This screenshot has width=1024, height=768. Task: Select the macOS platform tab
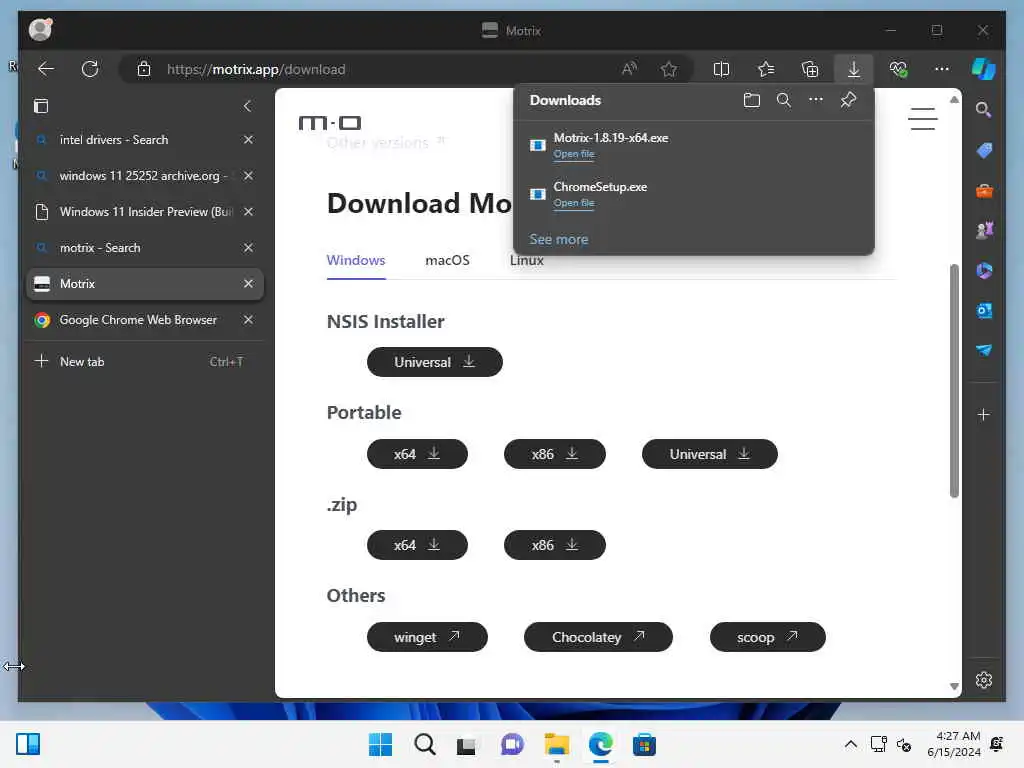(447, 260)
